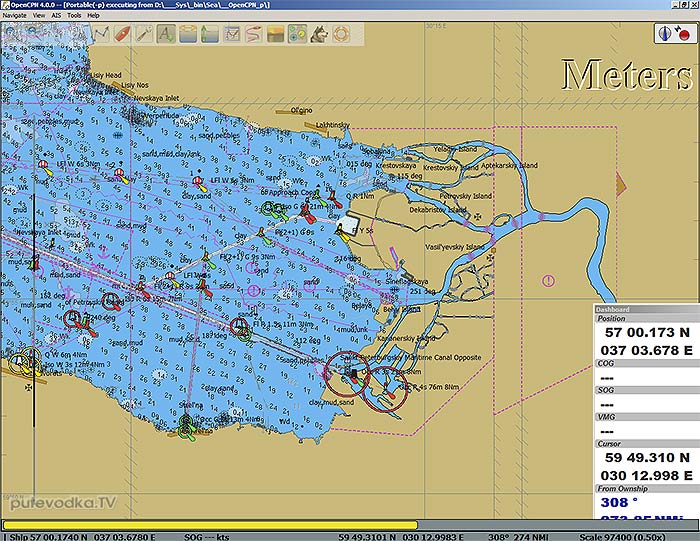The image size is (700, 541).
Task: Toggle tides display green up-arrow icon
Action: click(209, 34)
